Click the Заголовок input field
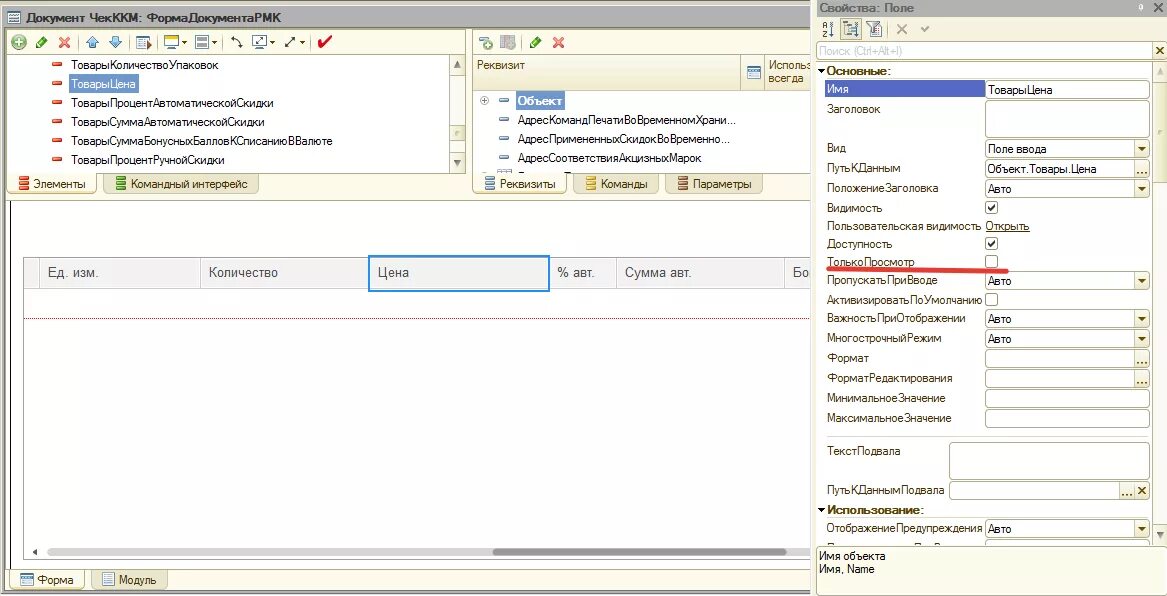The image size is (1167, 596). point(1067,119)
